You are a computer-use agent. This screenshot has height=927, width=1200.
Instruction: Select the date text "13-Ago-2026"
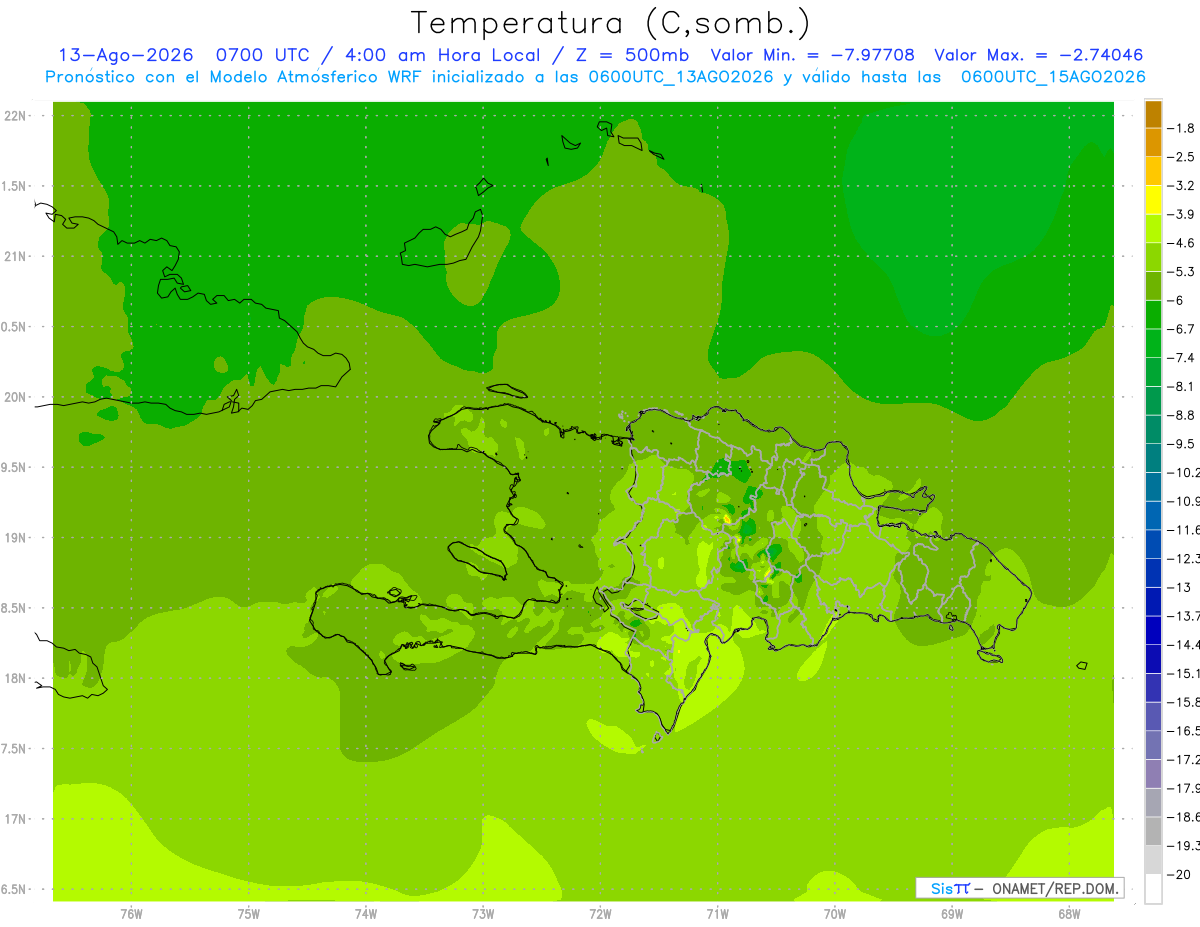click(126, 55)
